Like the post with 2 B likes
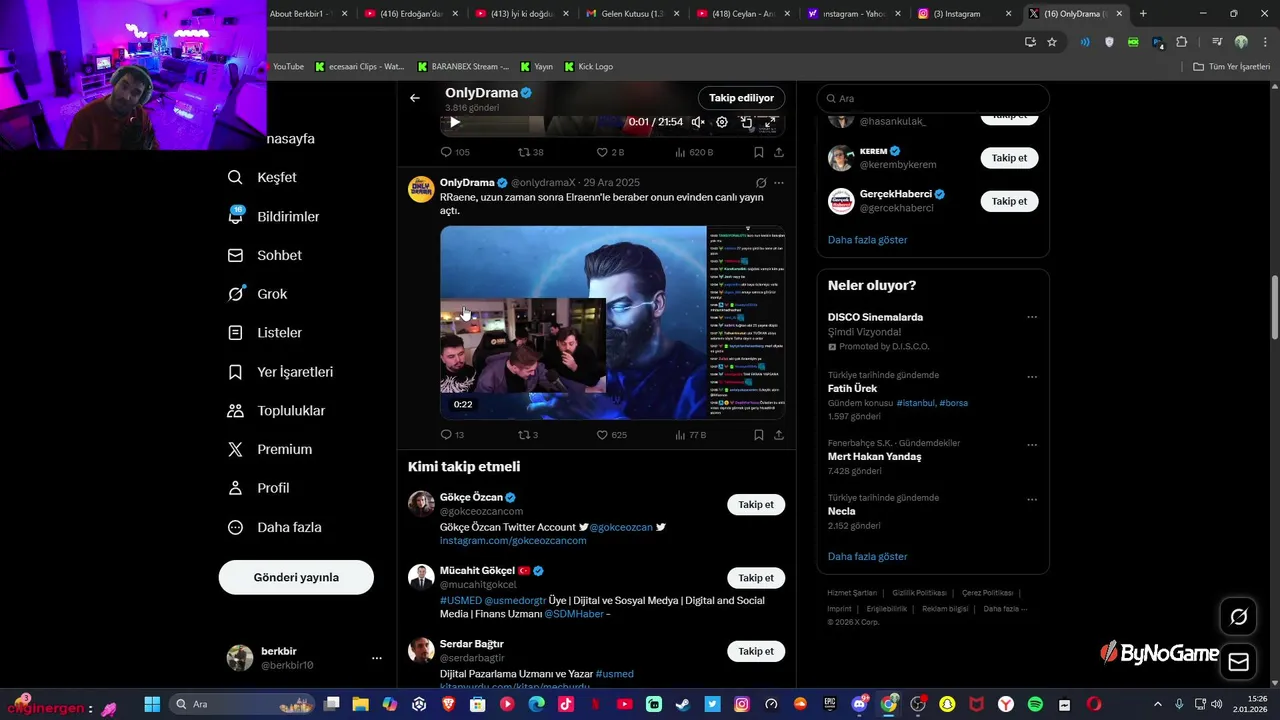This screenshot has height=720, width=1280. pos(610,152)
